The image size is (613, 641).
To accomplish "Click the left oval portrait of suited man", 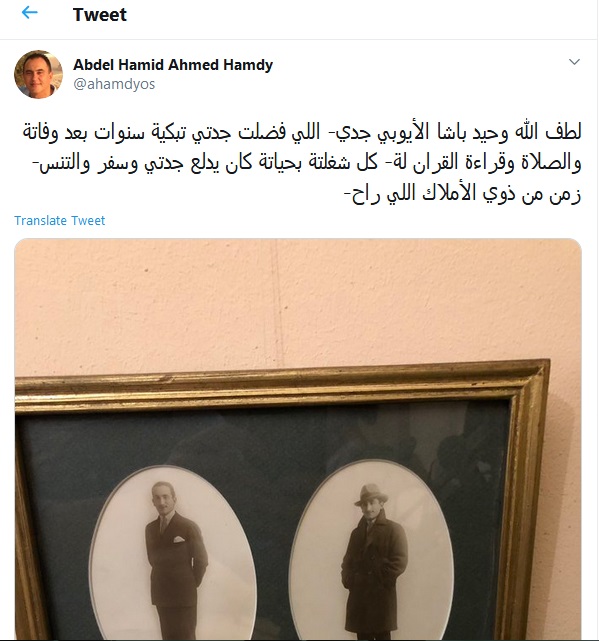I will click(173, 554).
